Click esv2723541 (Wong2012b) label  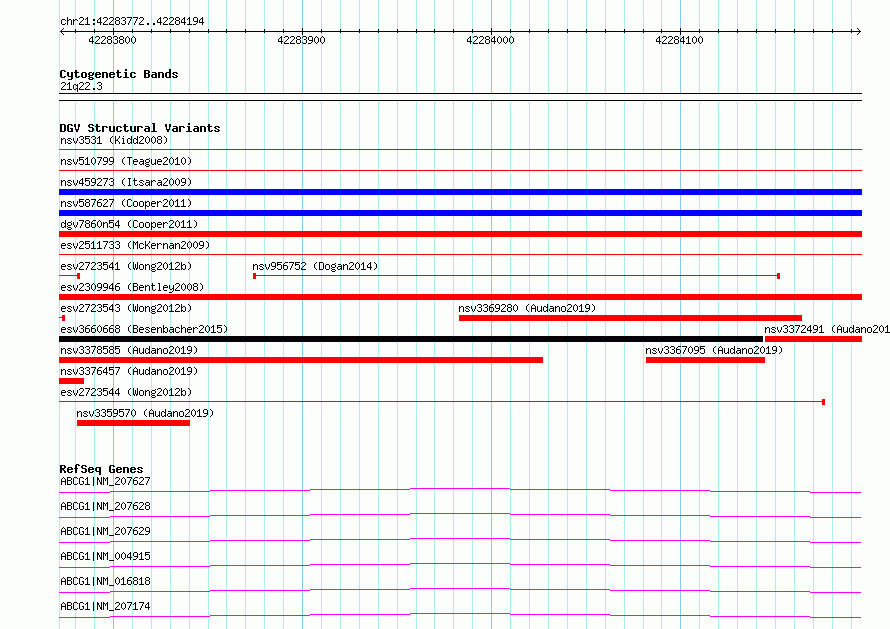click(x=126, y=266)
